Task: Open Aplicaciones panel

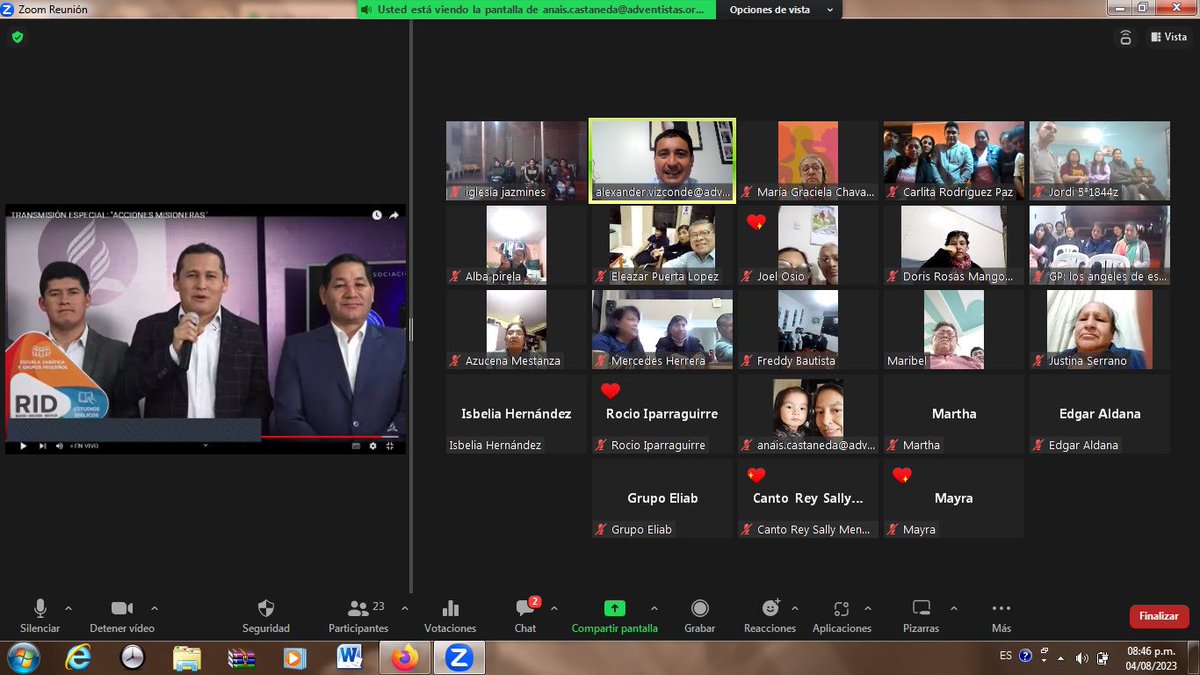Action: [842, 616]
